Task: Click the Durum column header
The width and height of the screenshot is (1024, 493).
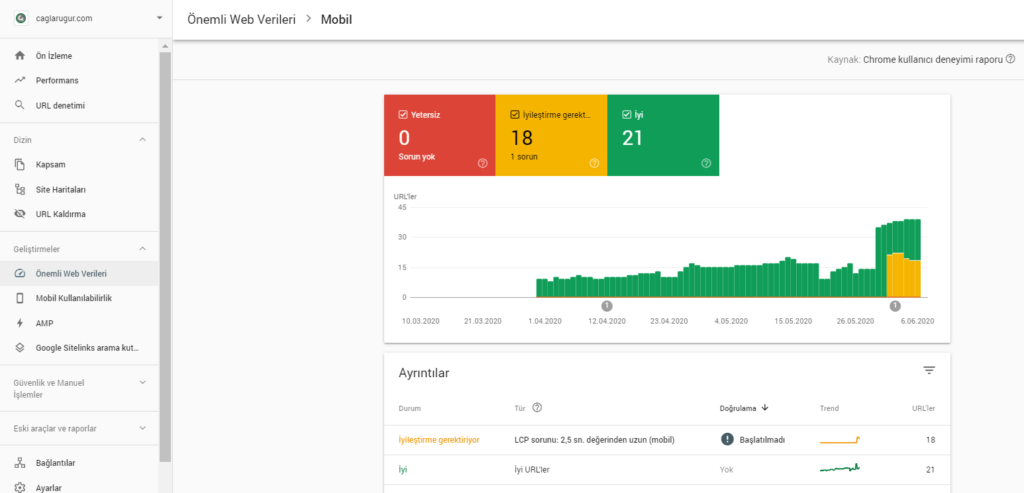Action: coord(409,409)
